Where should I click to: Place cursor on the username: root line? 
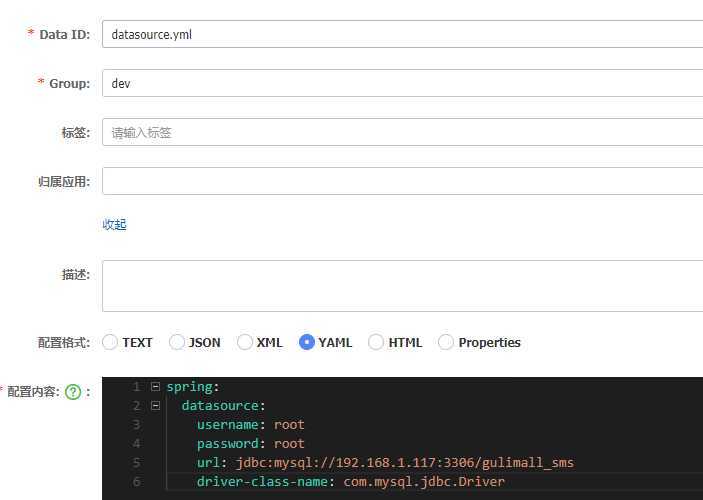[x=250, y=424]
